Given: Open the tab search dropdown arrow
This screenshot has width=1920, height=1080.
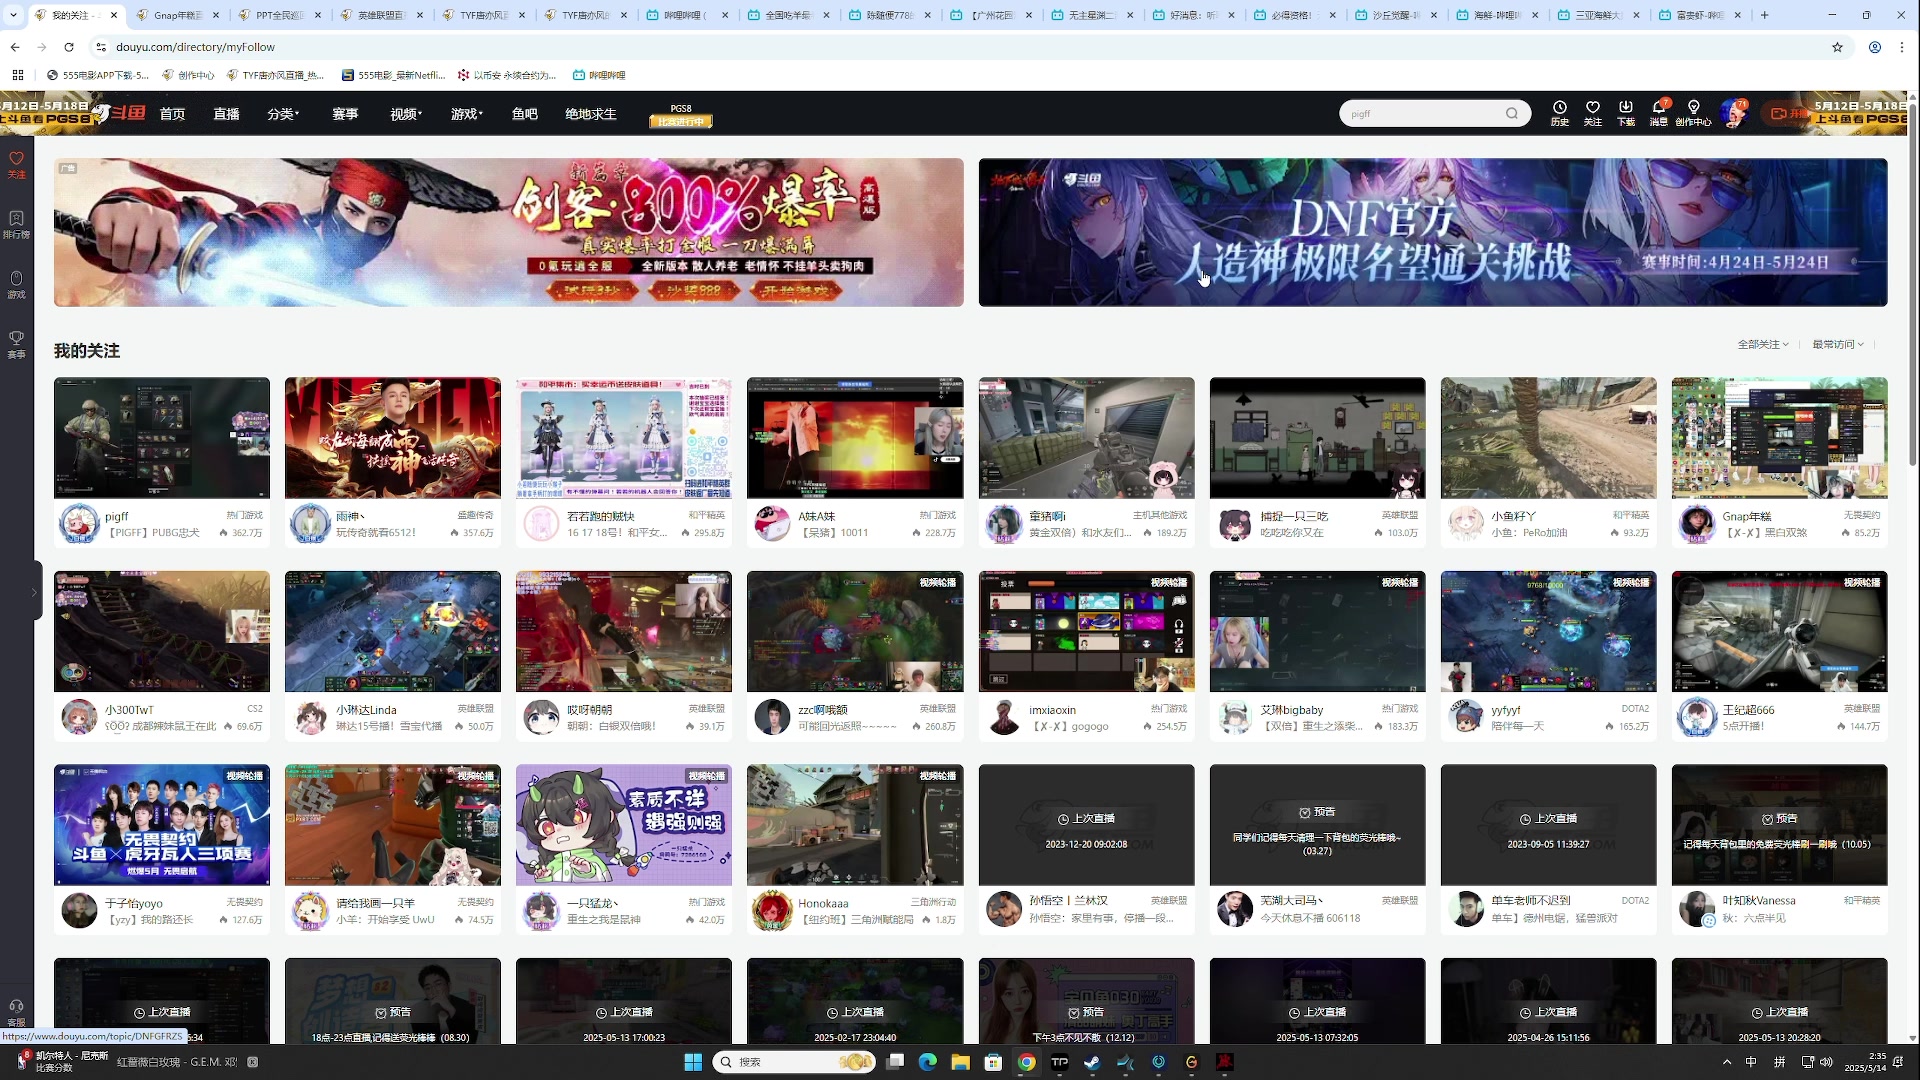Looking at the screenshot, I should click(13, 15).
